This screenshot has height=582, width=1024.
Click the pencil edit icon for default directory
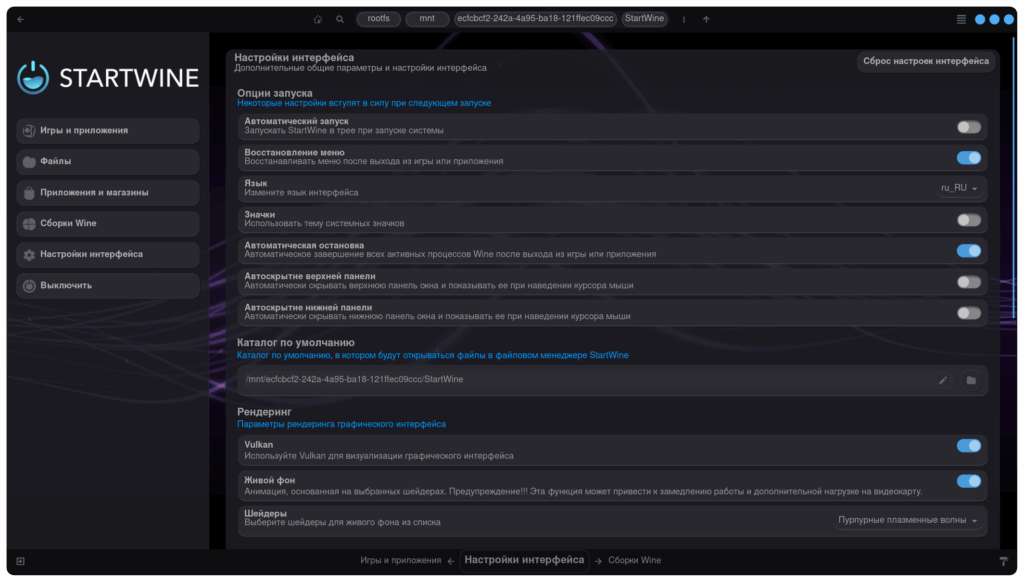click(x=943, y=380)
